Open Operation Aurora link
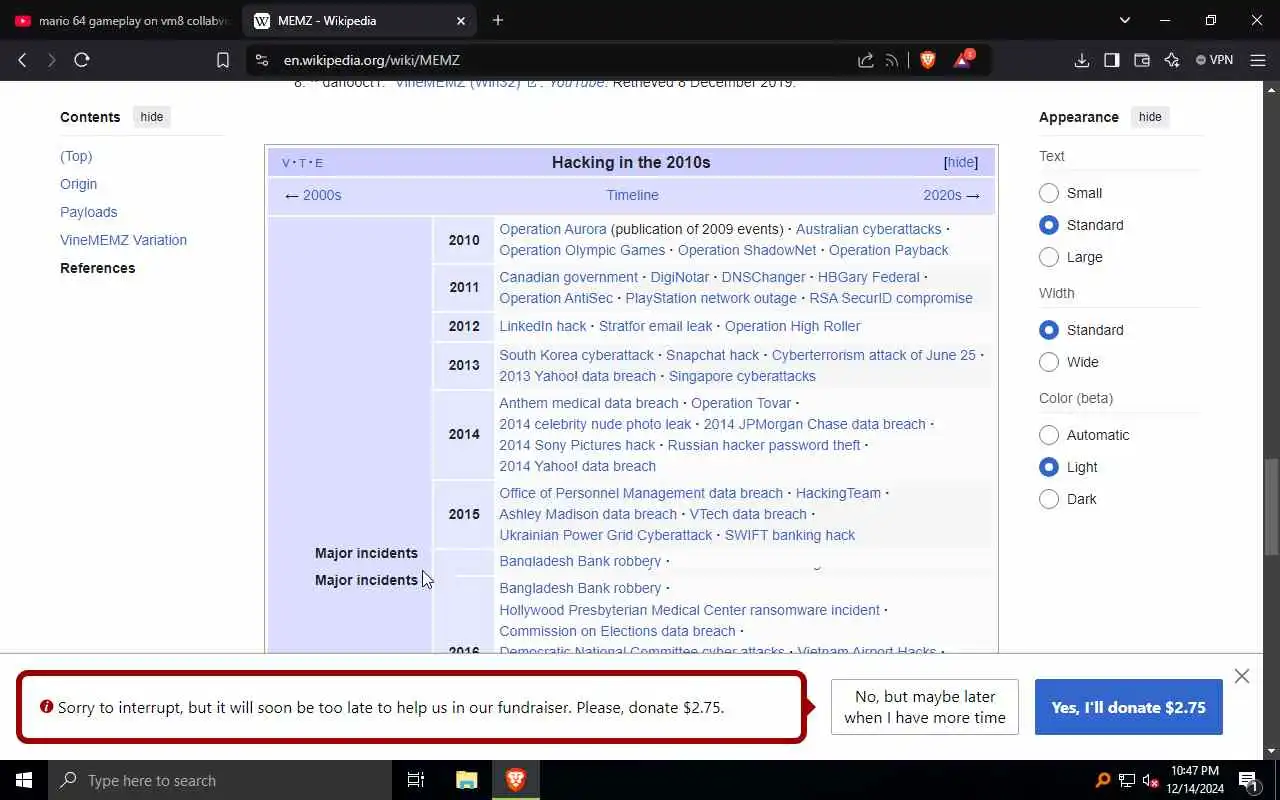 553,229
